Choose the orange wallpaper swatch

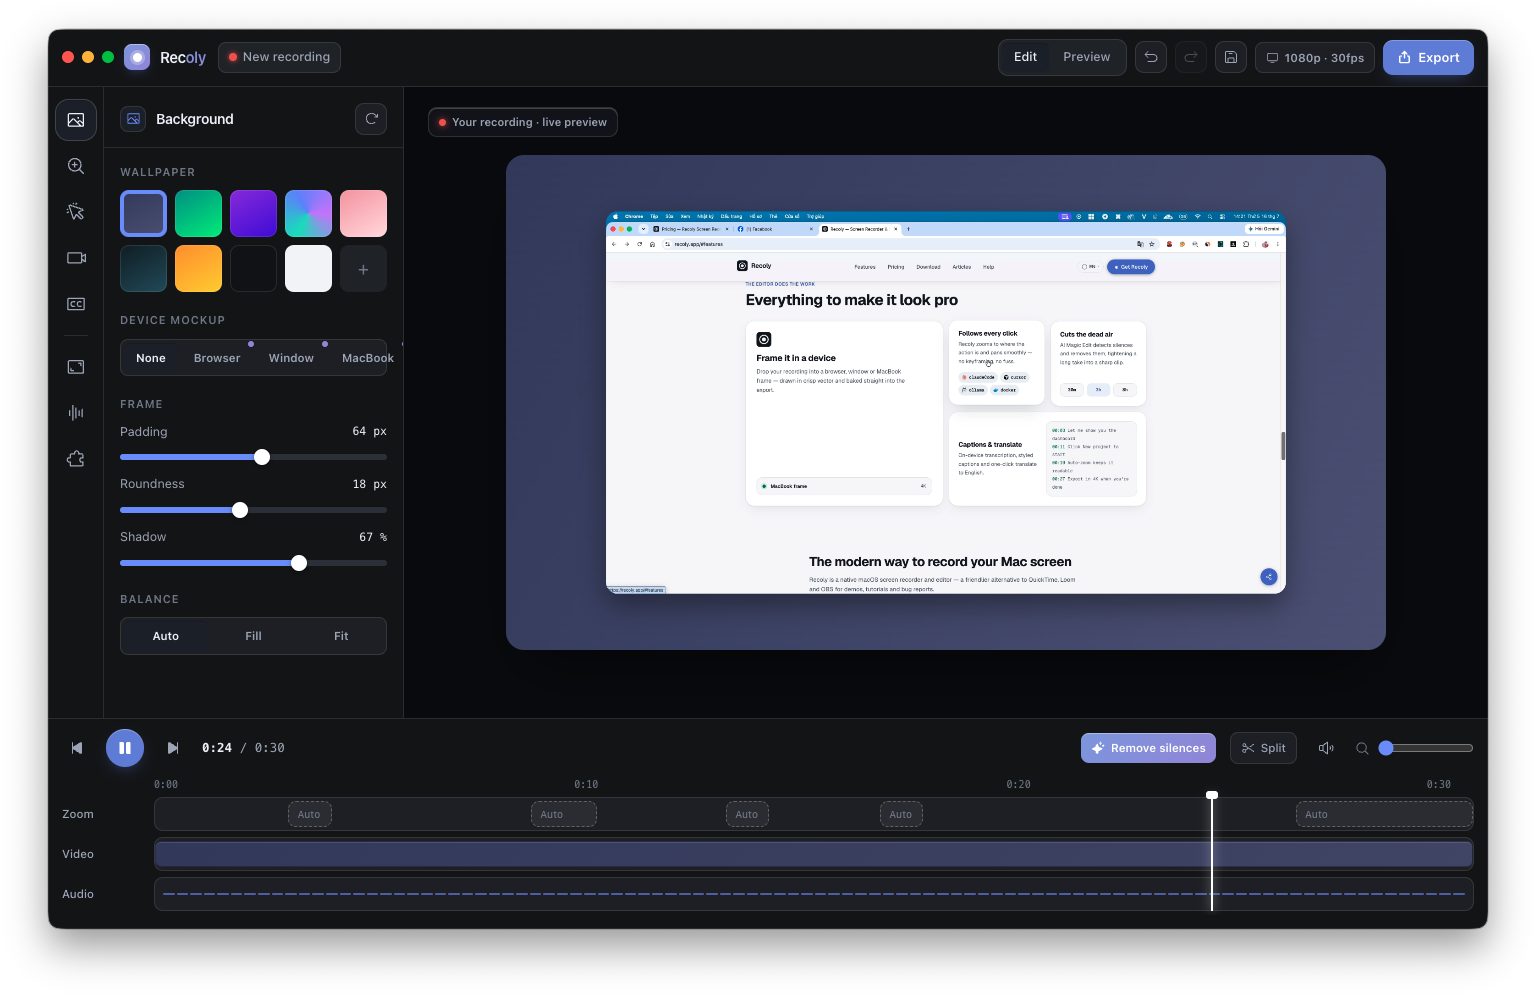198,269
